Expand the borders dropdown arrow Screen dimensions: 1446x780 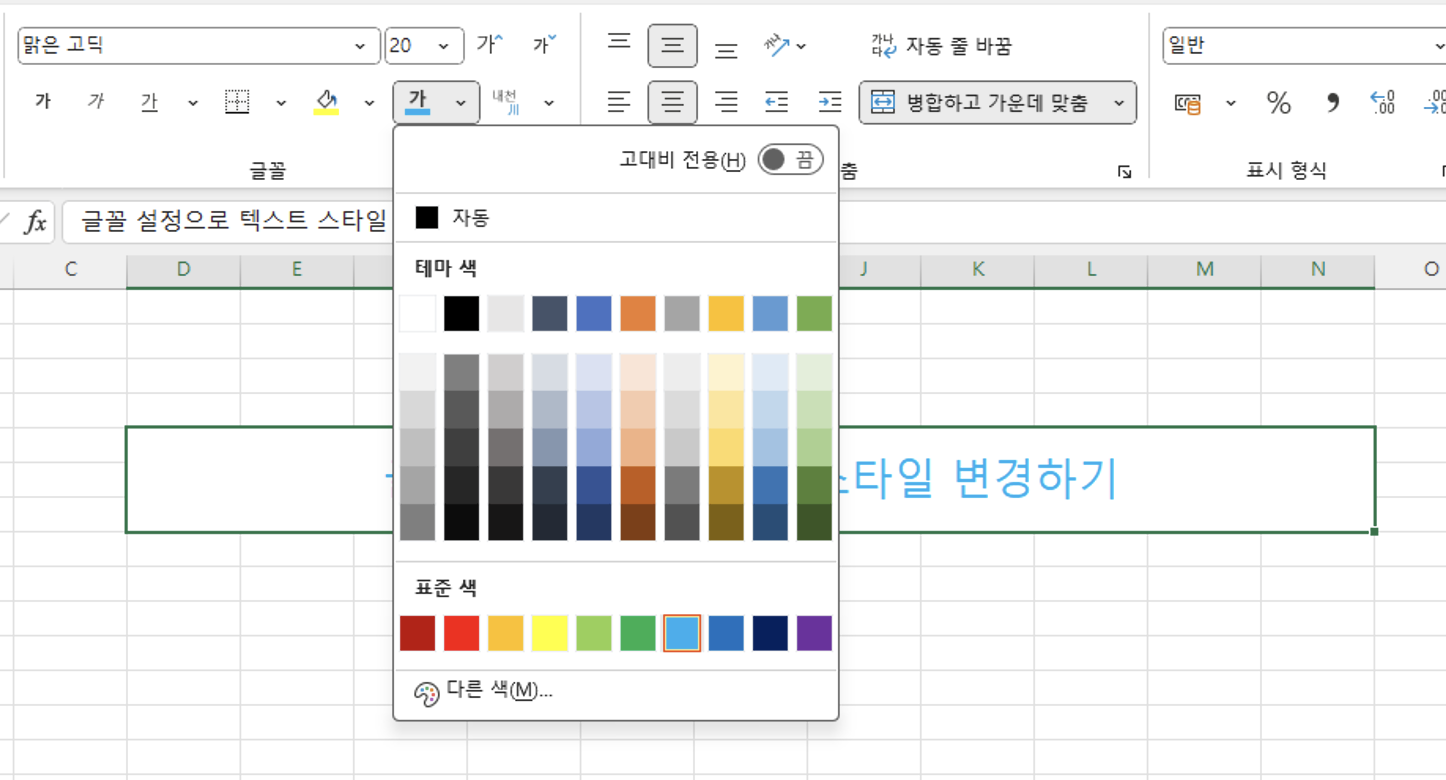[281, 102]
